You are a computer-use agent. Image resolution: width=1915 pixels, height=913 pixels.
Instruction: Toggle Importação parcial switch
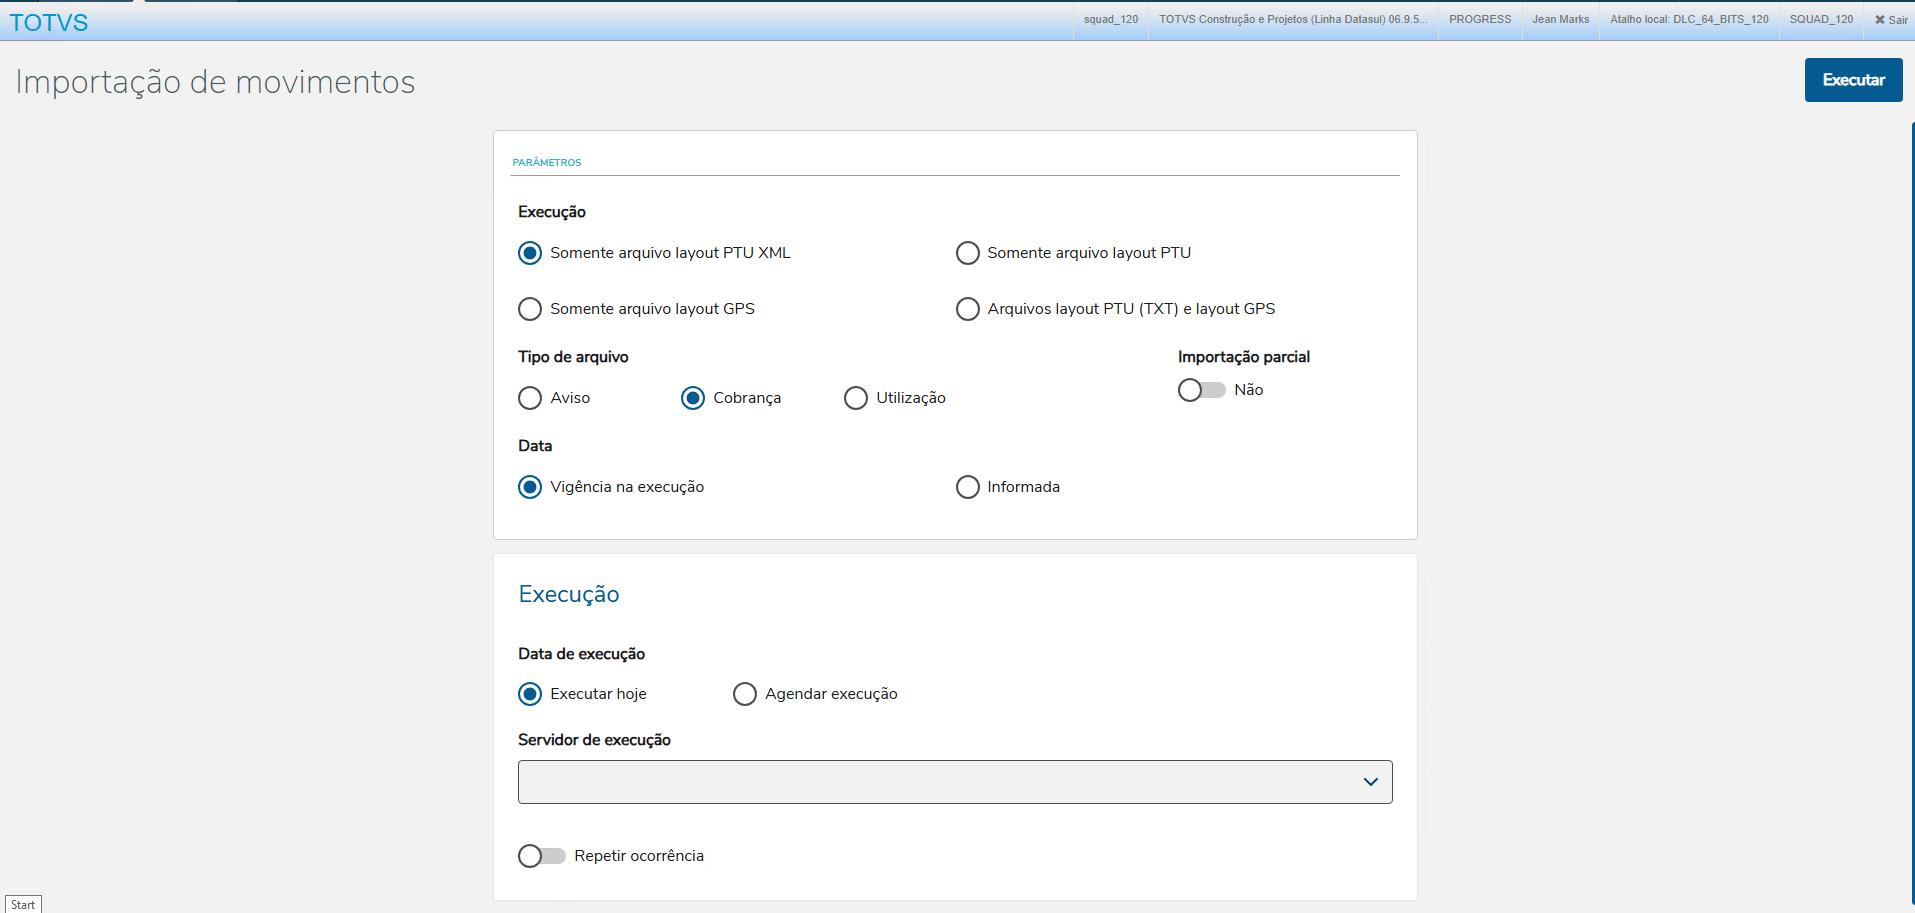click(x=1201, y=390)
